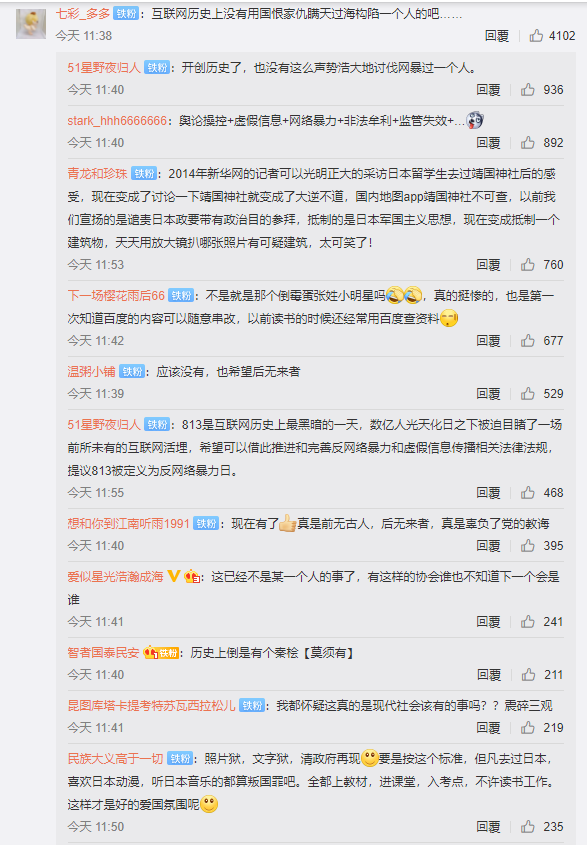This screenshot has height=845, width=587.
Task: Reply to comment posted at 11:50
Action: click(x=488, y=826)
